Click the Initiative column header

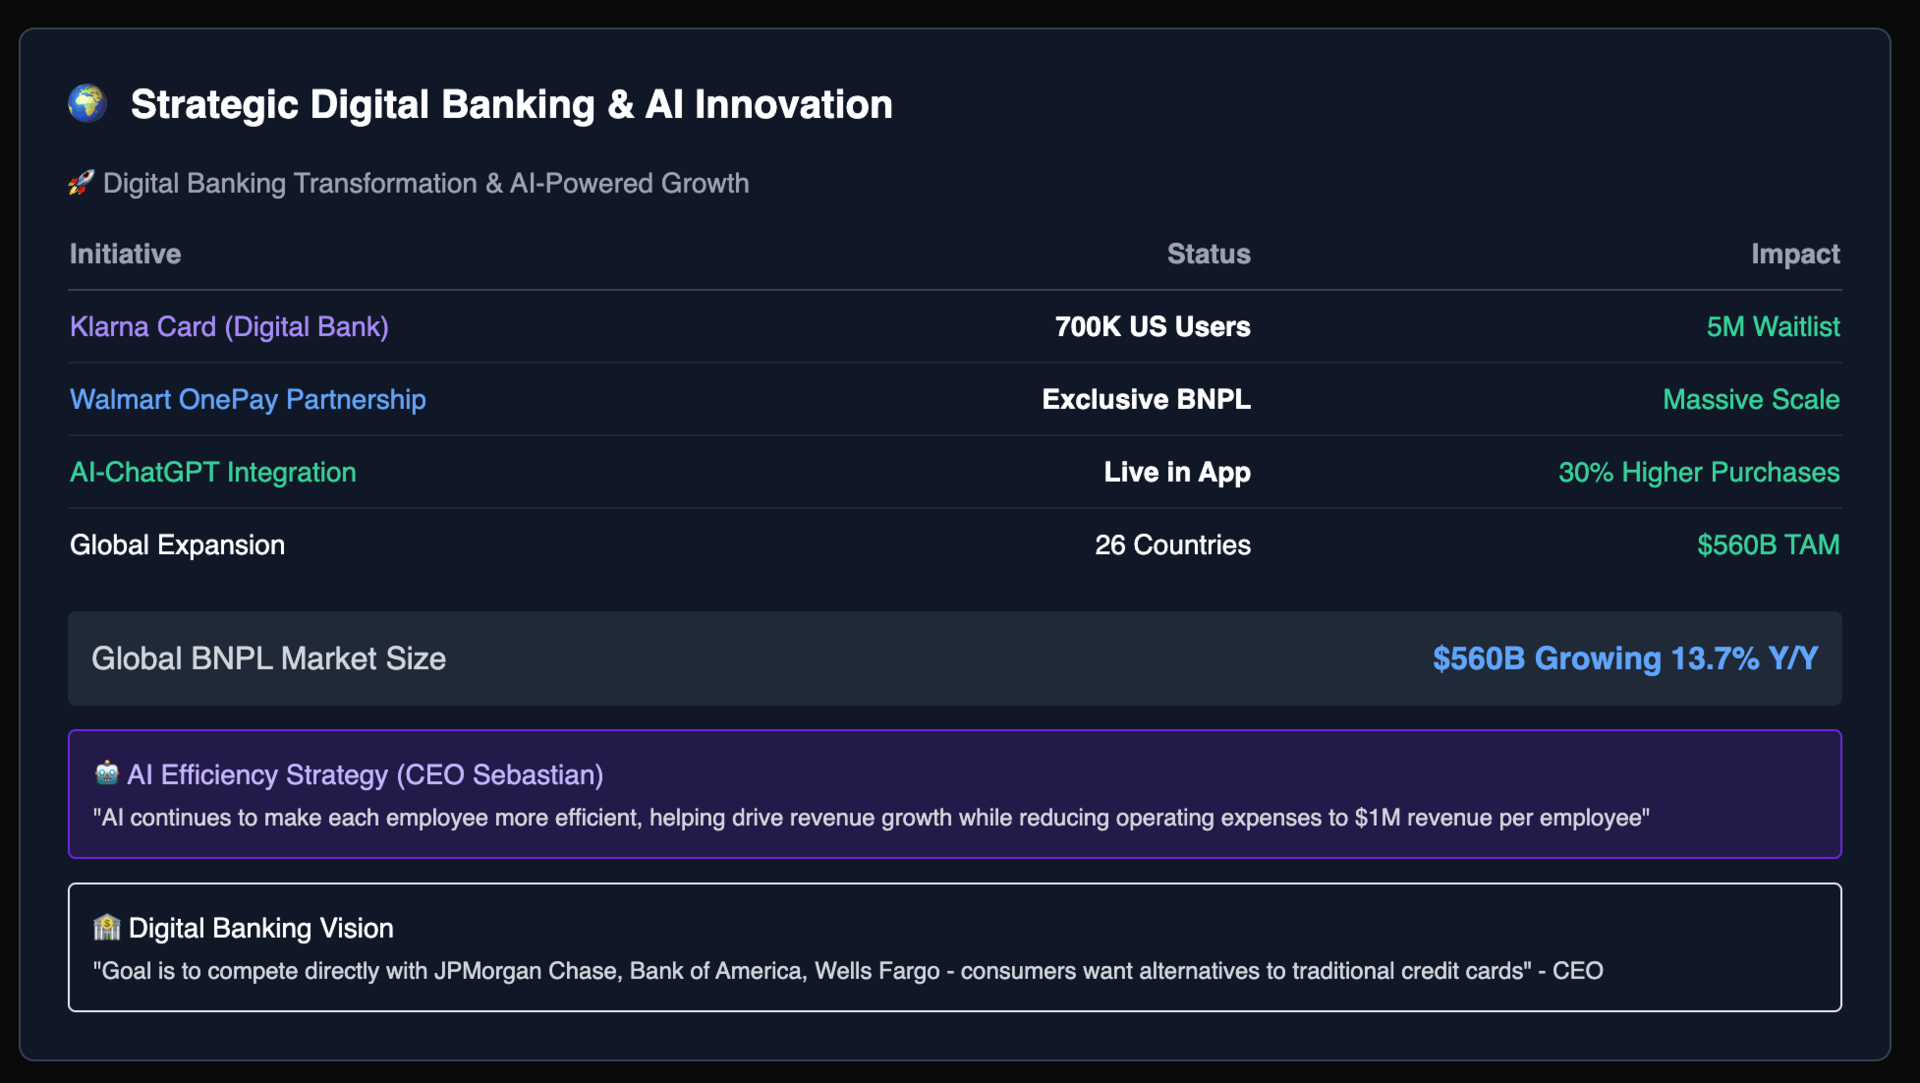click(x=125, y=254)
